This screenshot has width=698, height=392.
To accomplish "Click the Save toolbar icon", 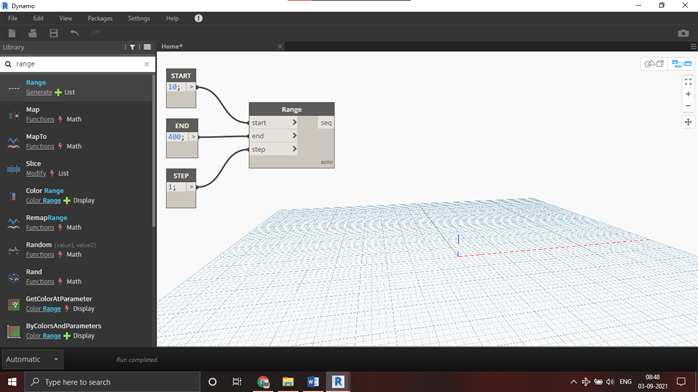I will tap(54, 33).
